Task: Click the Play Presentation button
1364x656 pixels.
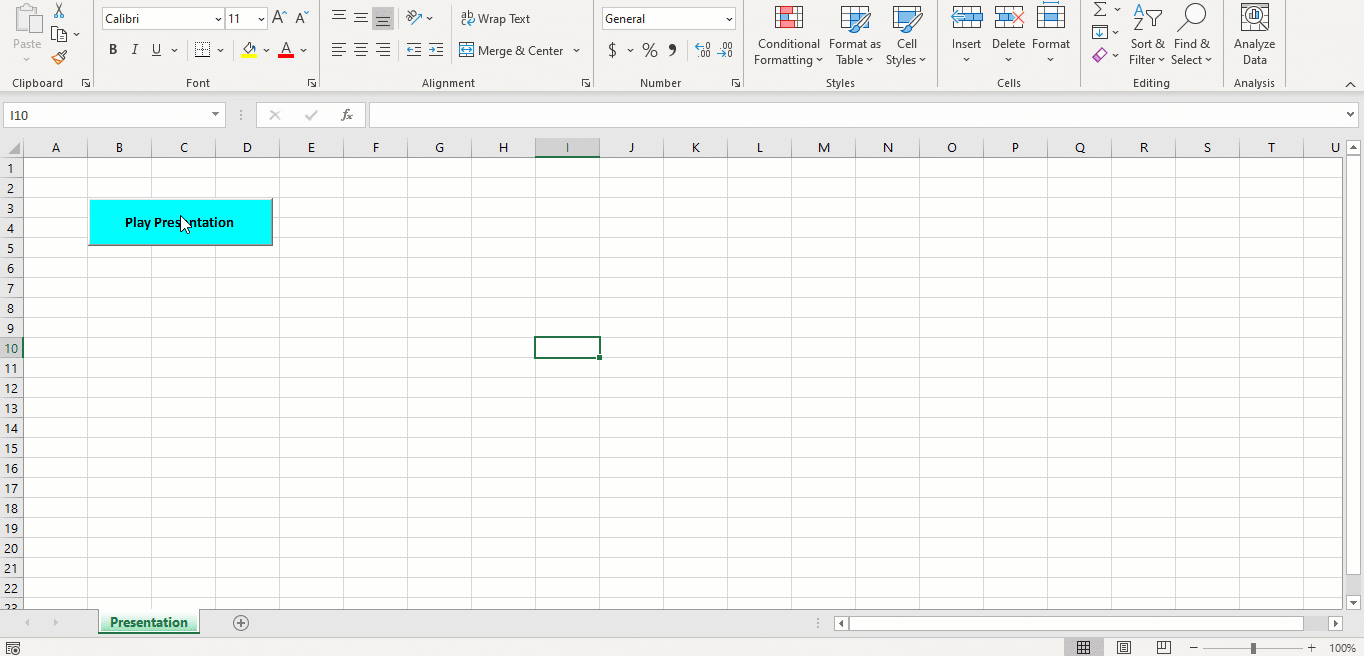Action: (x=180, y=221)
